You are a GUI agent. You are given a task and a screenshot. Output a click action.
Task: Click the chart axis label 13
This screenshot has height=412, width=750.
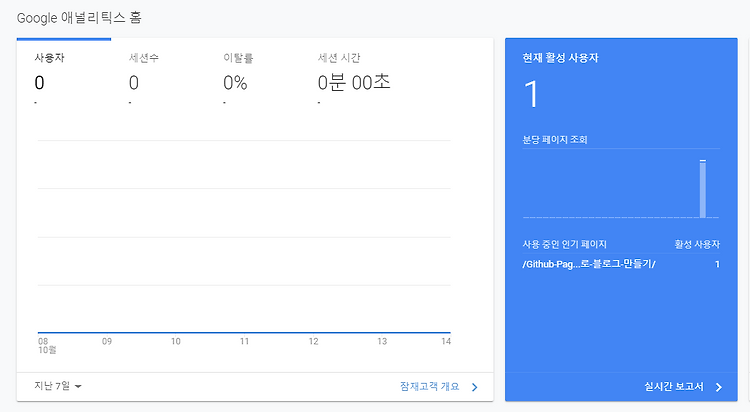pos(382,341)
